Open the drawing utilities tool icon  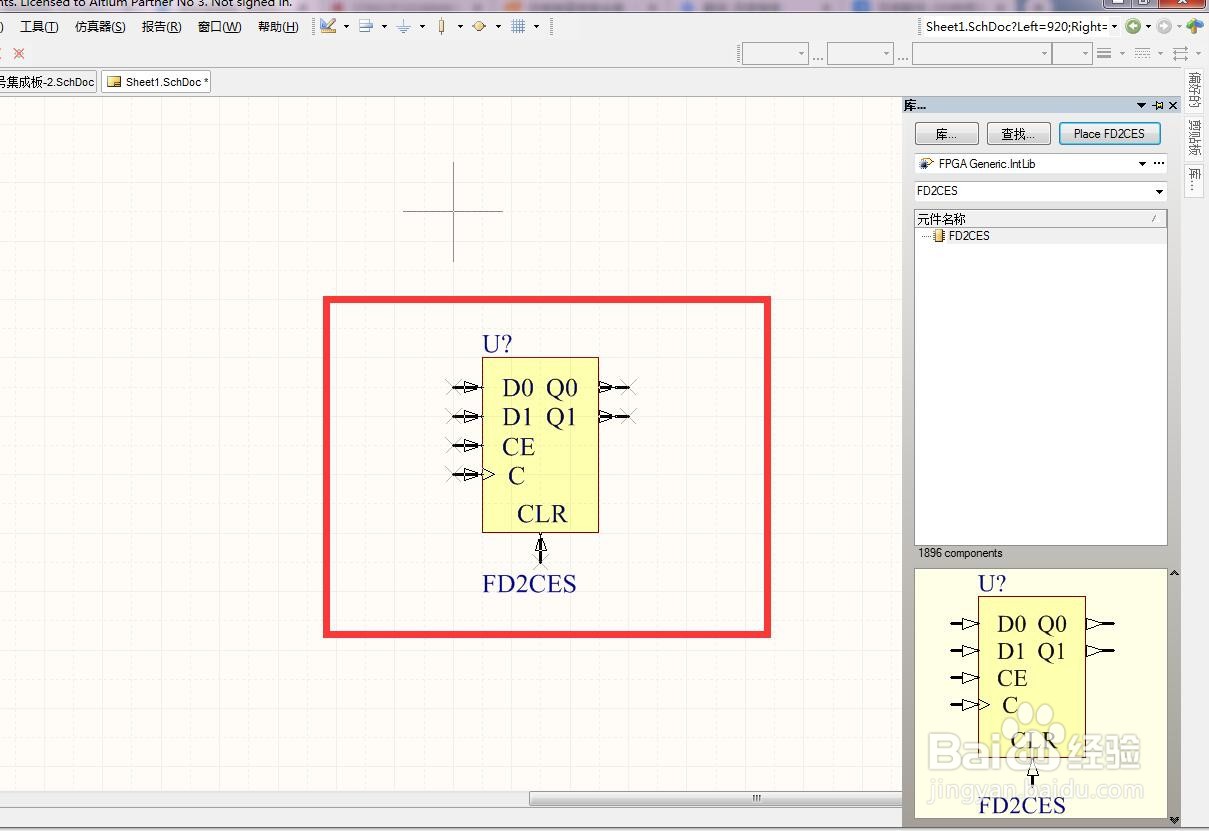[x=328, y=26]
